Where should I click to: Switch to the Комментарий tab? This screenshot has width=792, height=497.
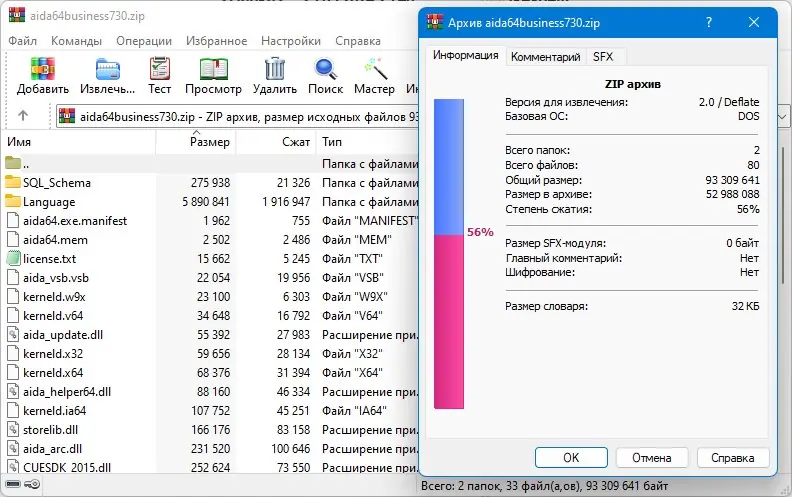tap(546, 57)
